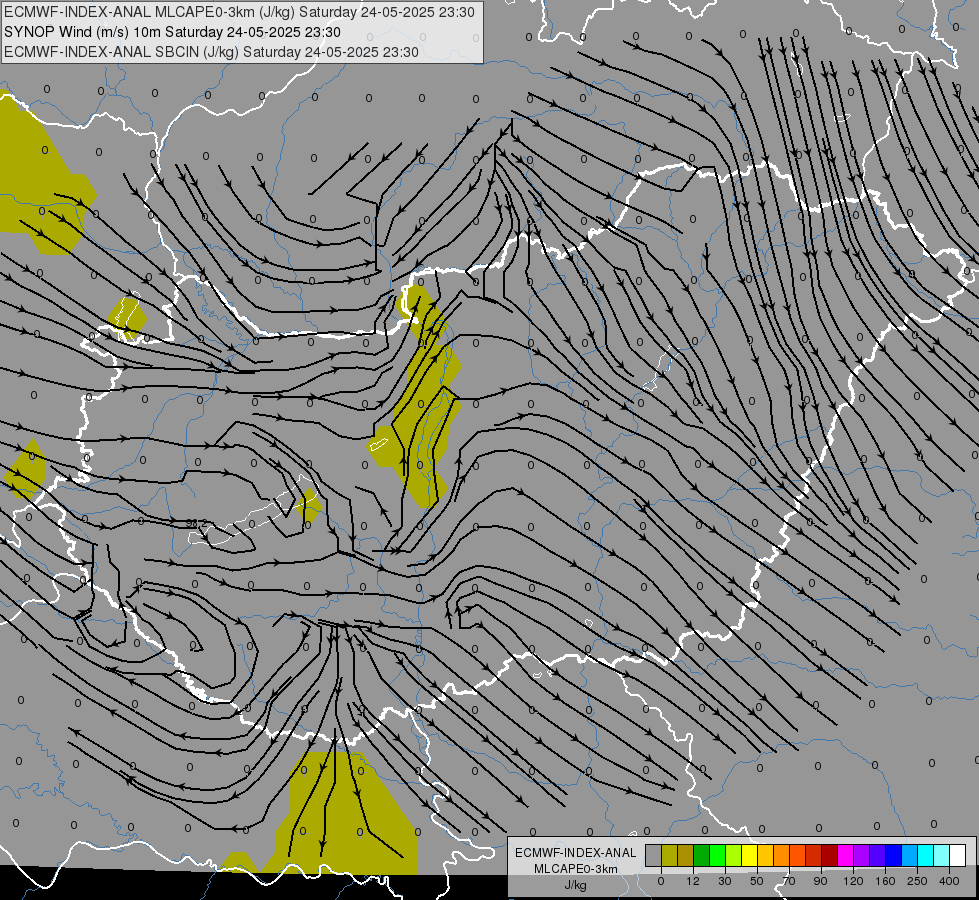Select the dark red legend swatch
Screen dimensions: 979x900
pos(829,856)
